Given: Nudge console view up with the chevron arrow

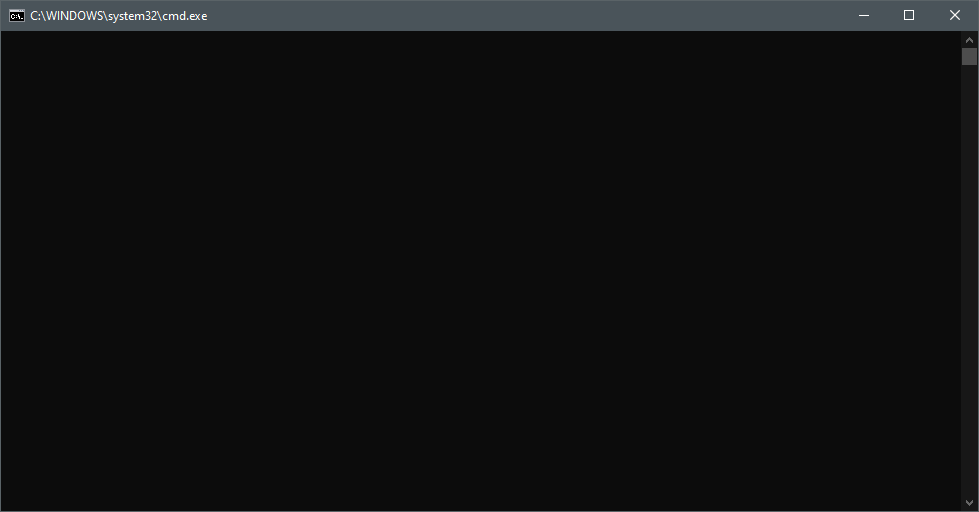Looking at the screenshot, I should click(x=969, y=41).
